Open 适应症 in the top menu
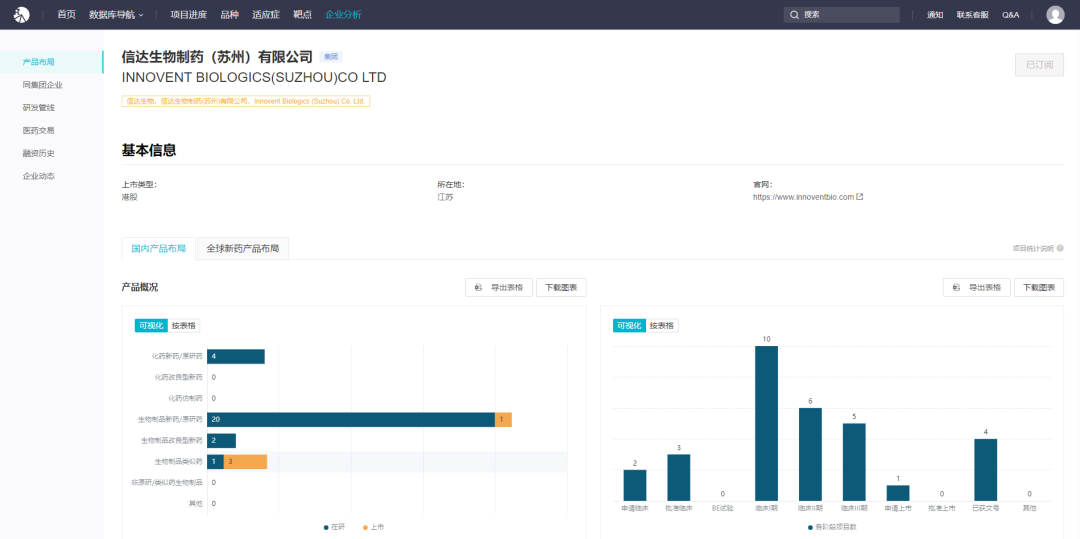This screenshot has height=539, width=1080. pyautogui.click(x=266, y=14)
